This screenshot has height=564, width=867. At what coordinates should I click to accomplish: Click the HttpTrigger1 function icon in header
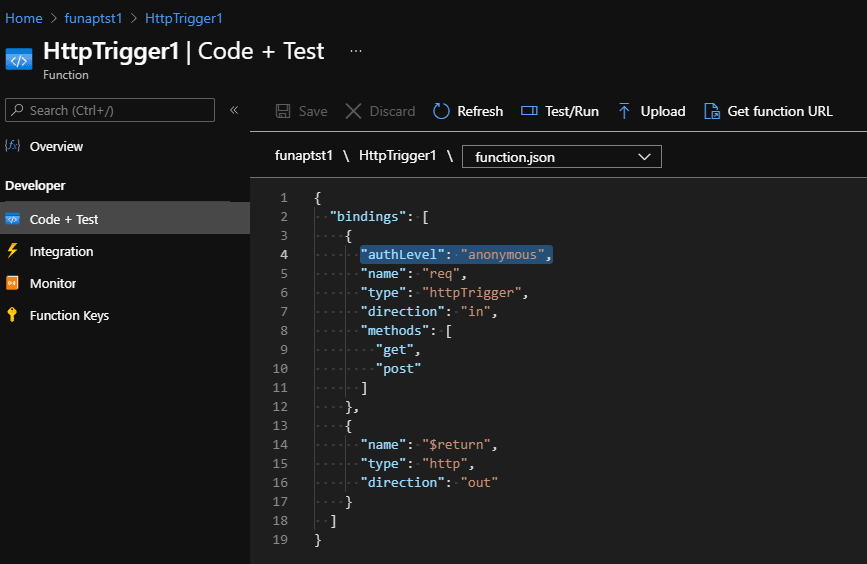pyautogui.click(x=19, y=60)
